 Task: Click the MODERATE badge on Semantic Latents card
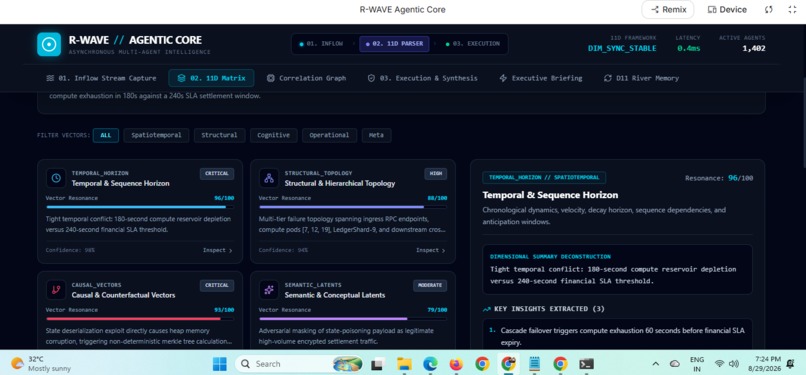tap(430, 286)
